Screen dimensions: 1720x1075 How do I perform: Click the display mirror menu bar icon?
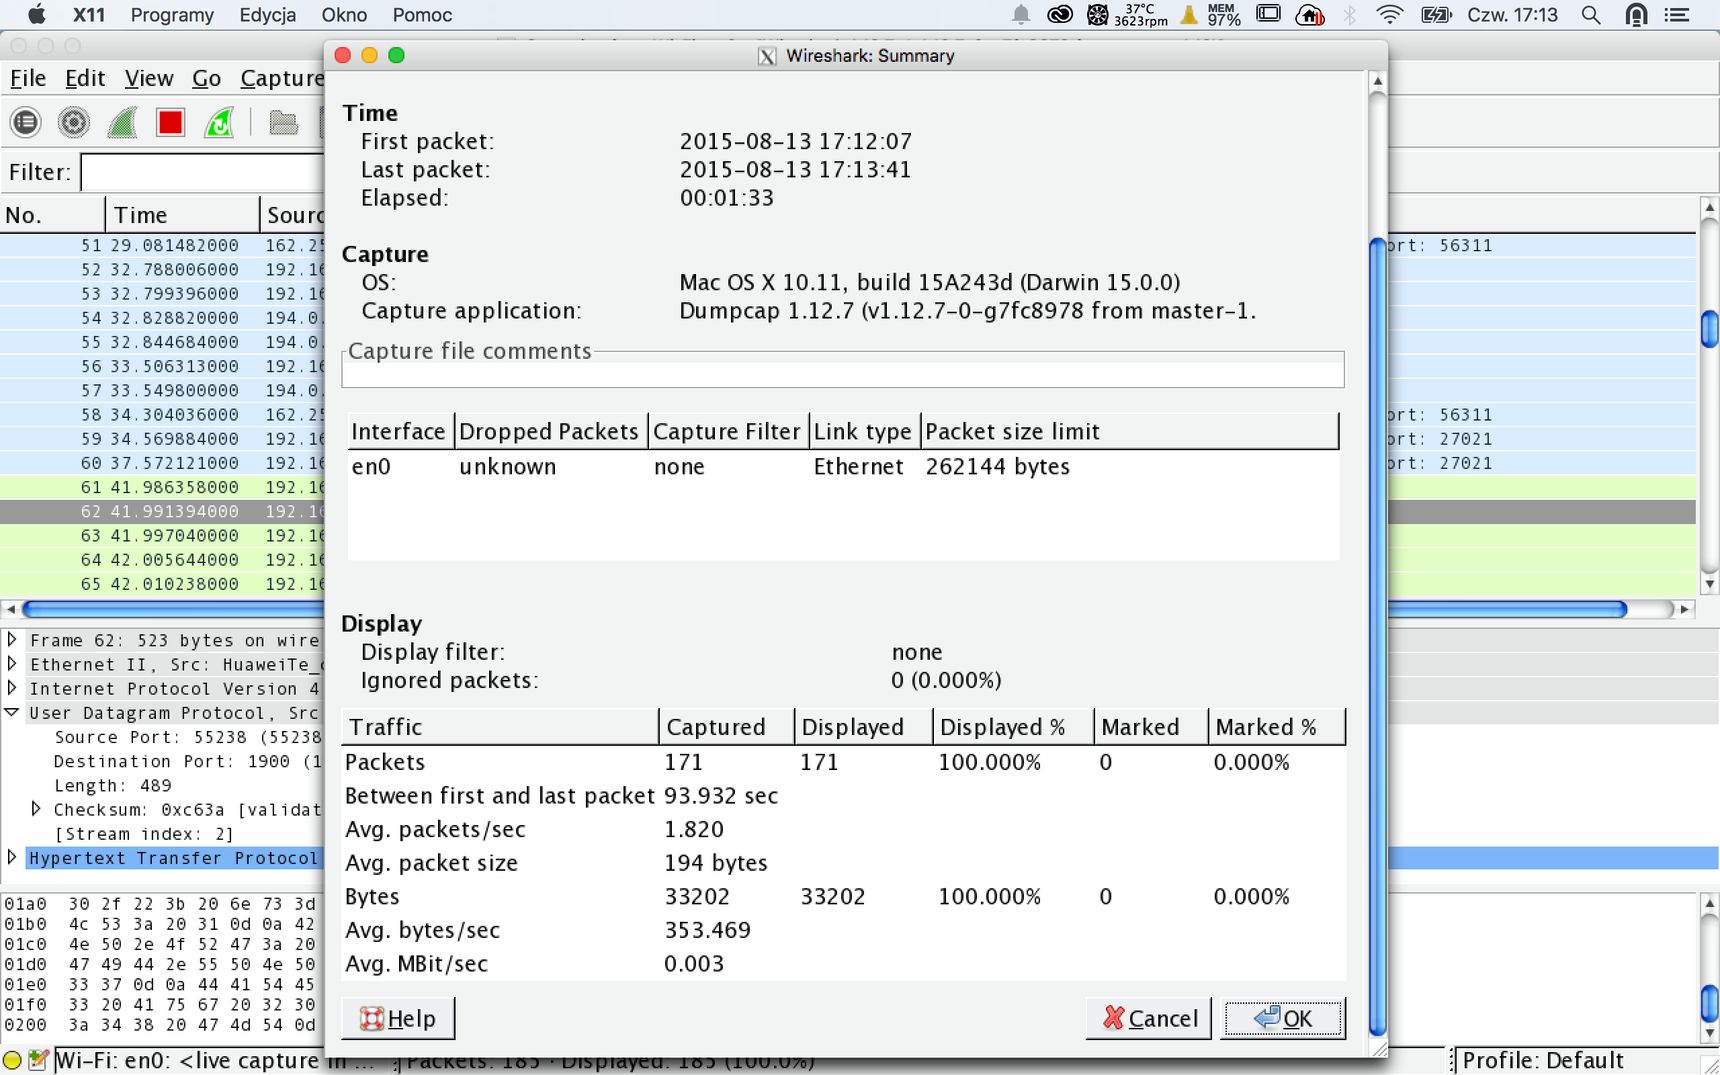[1268, 14]
